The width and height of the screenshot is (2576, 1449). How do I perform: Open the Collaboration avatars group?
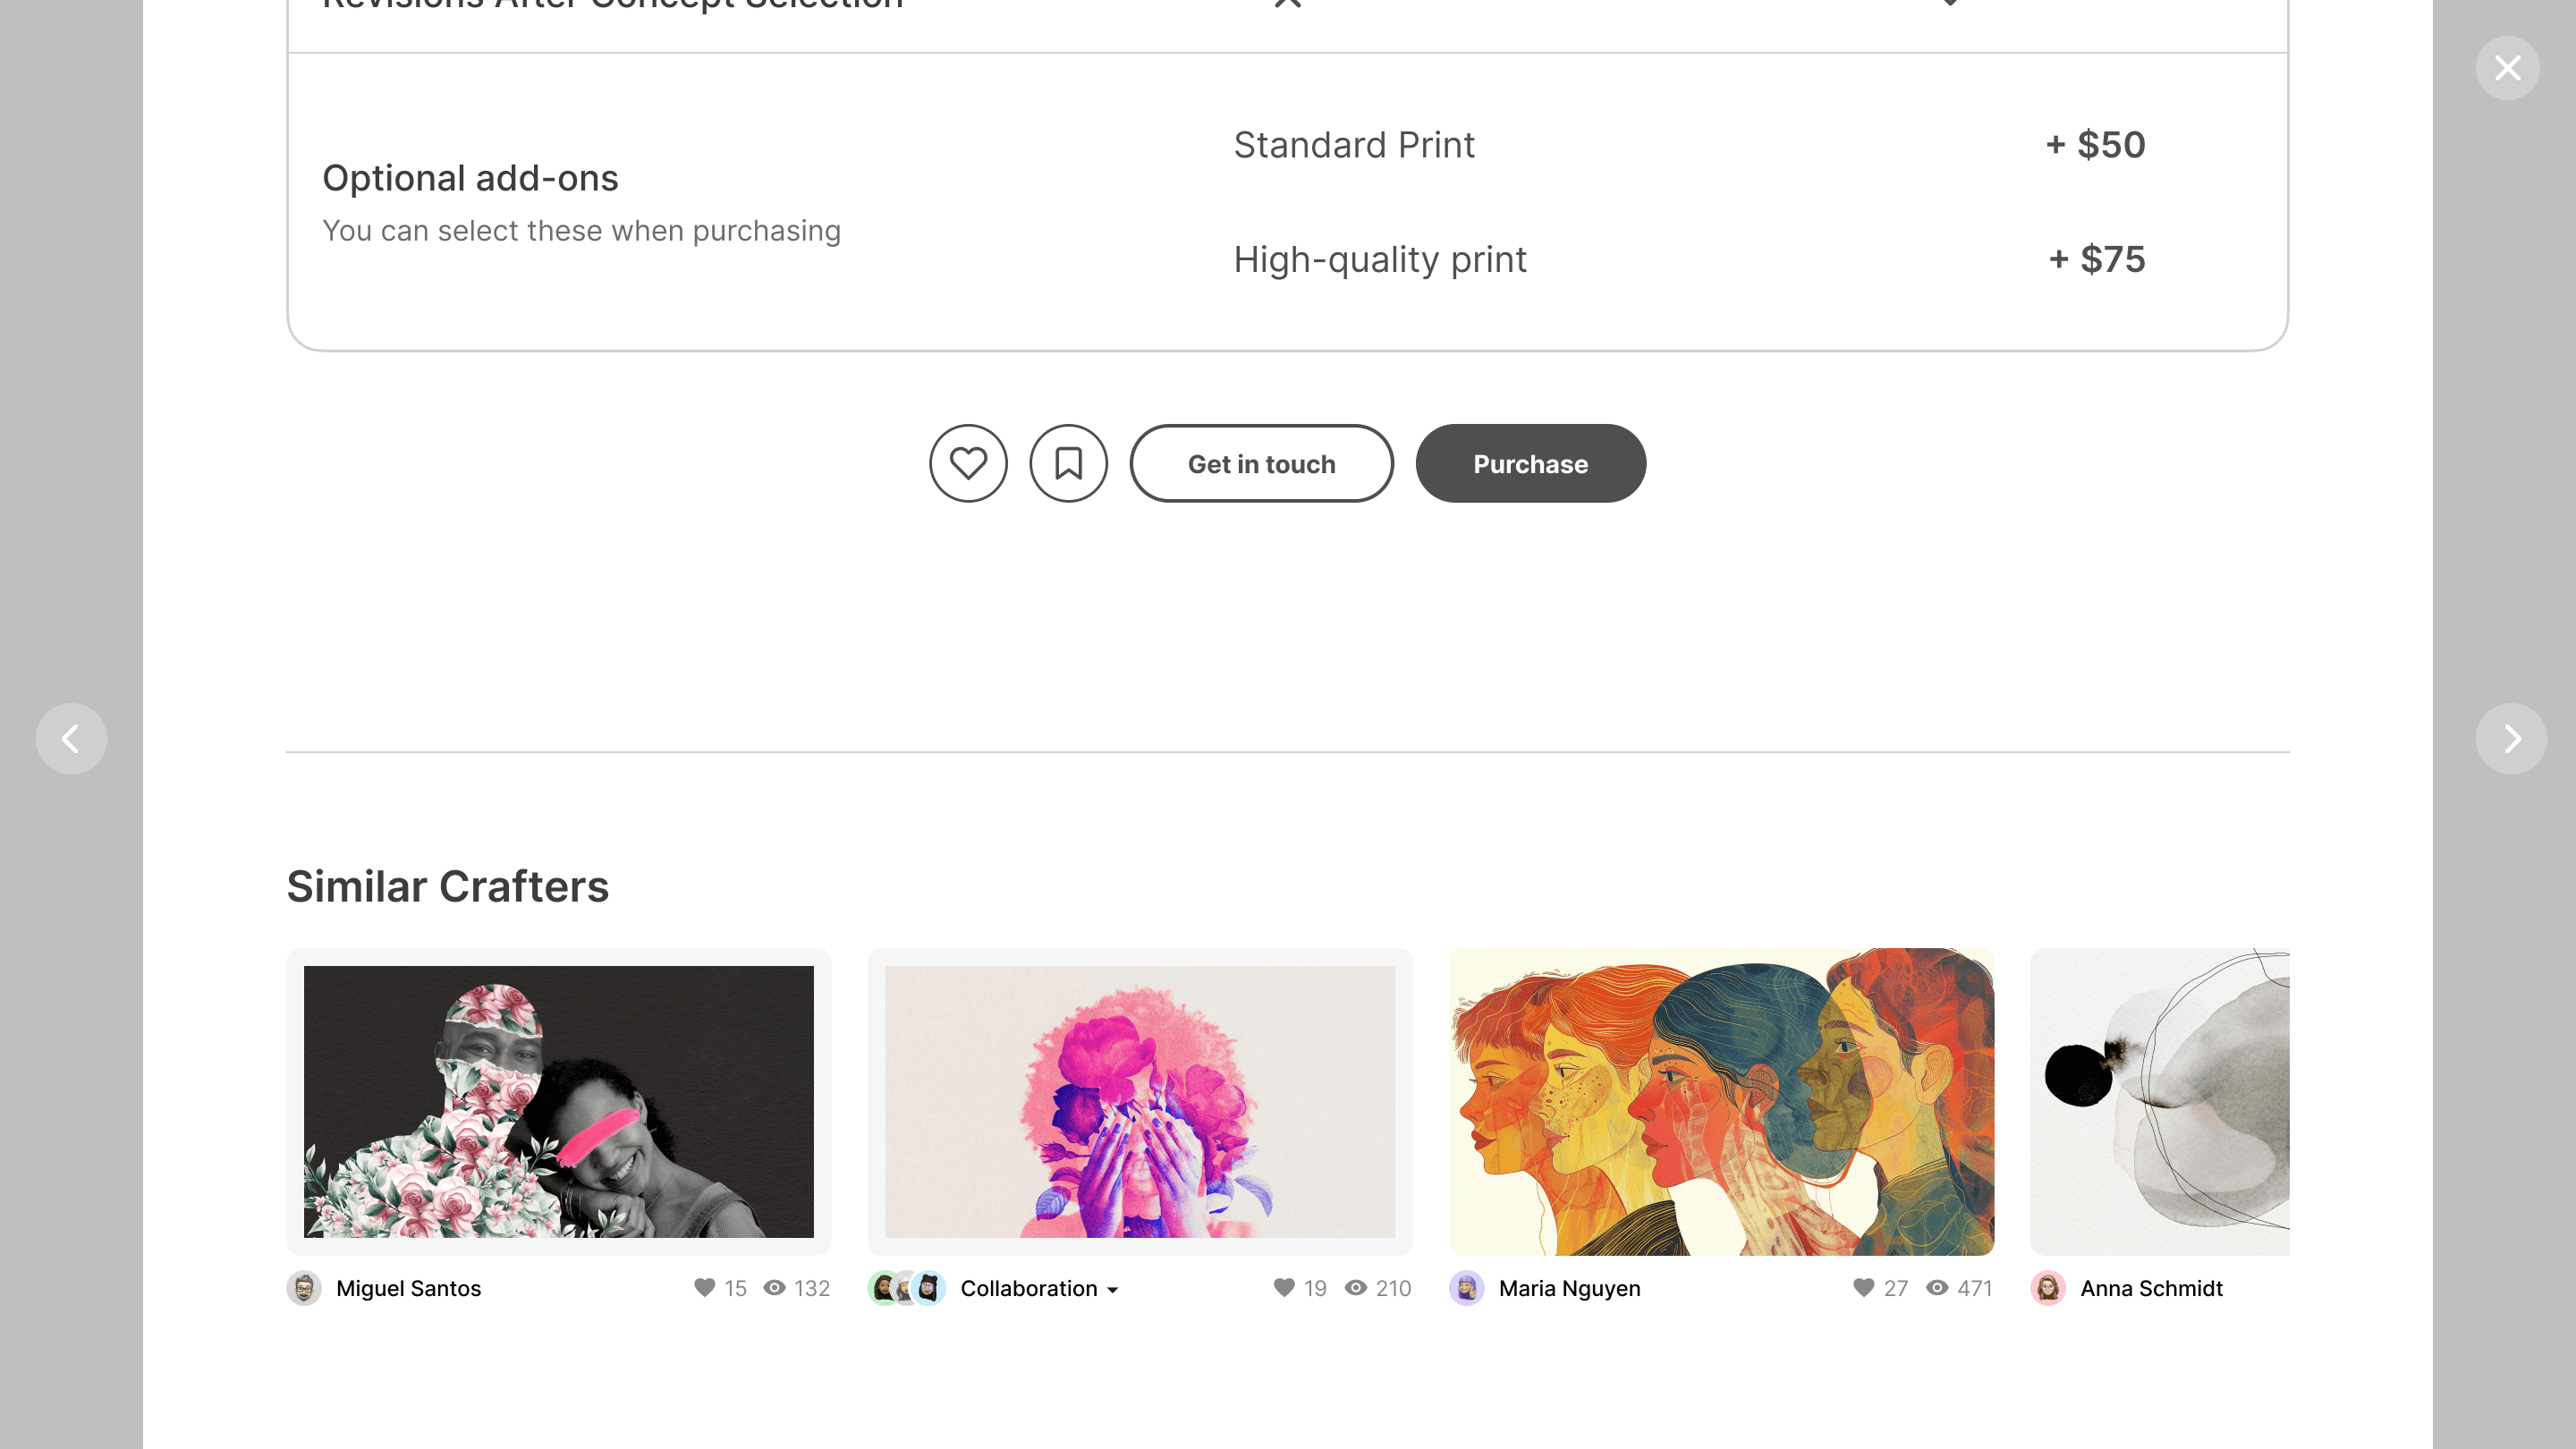pyautogui.click(x=907, y=1288)
